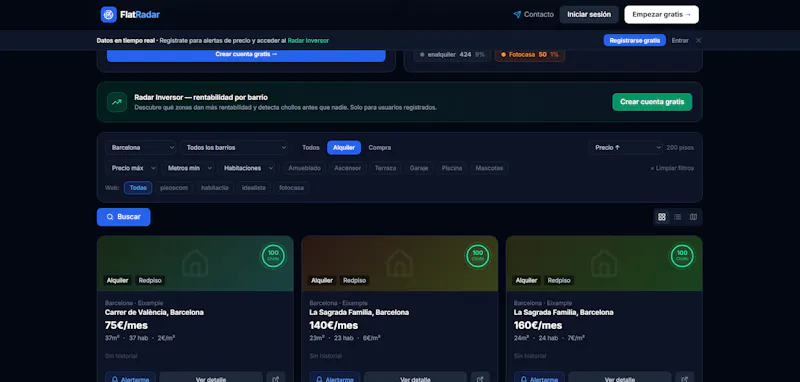Click Redpiso tag on 75€/mes card
This screenshot has width=800, height=382.
[x=151, y=281]
